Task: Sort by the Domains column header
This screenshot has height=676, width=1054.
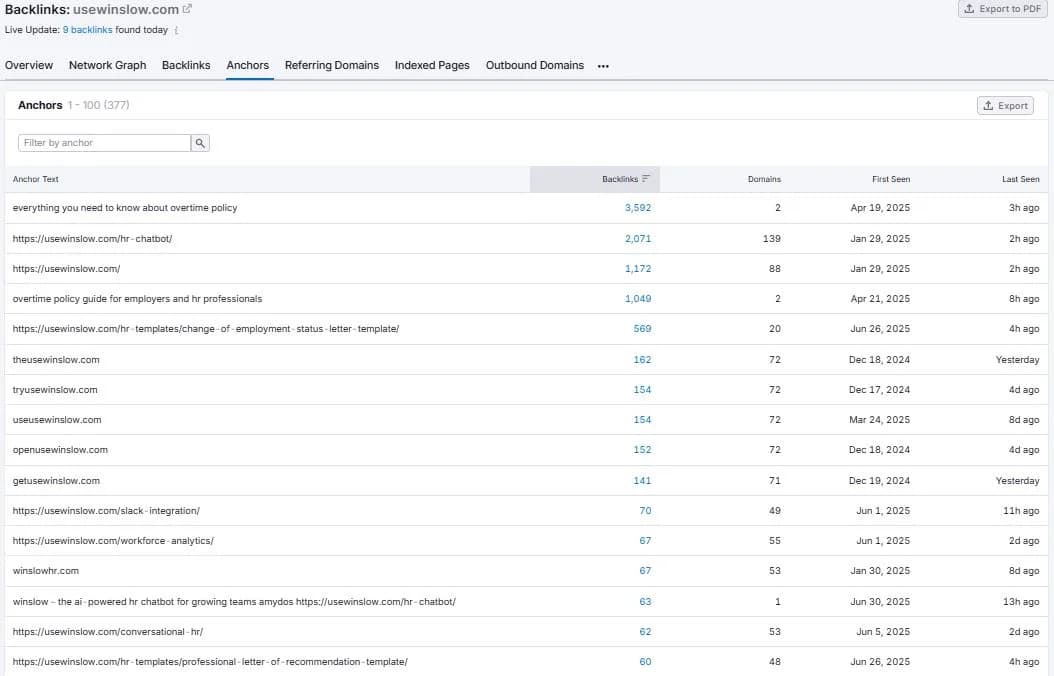Action: 764,179
